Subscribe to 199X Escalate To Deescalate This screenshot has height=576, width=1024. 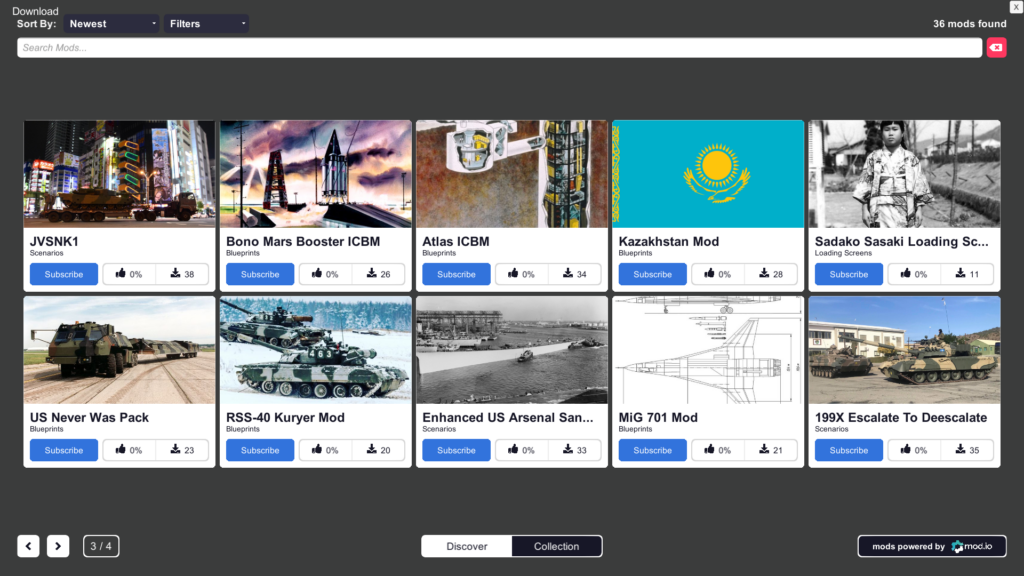(848, 450)
